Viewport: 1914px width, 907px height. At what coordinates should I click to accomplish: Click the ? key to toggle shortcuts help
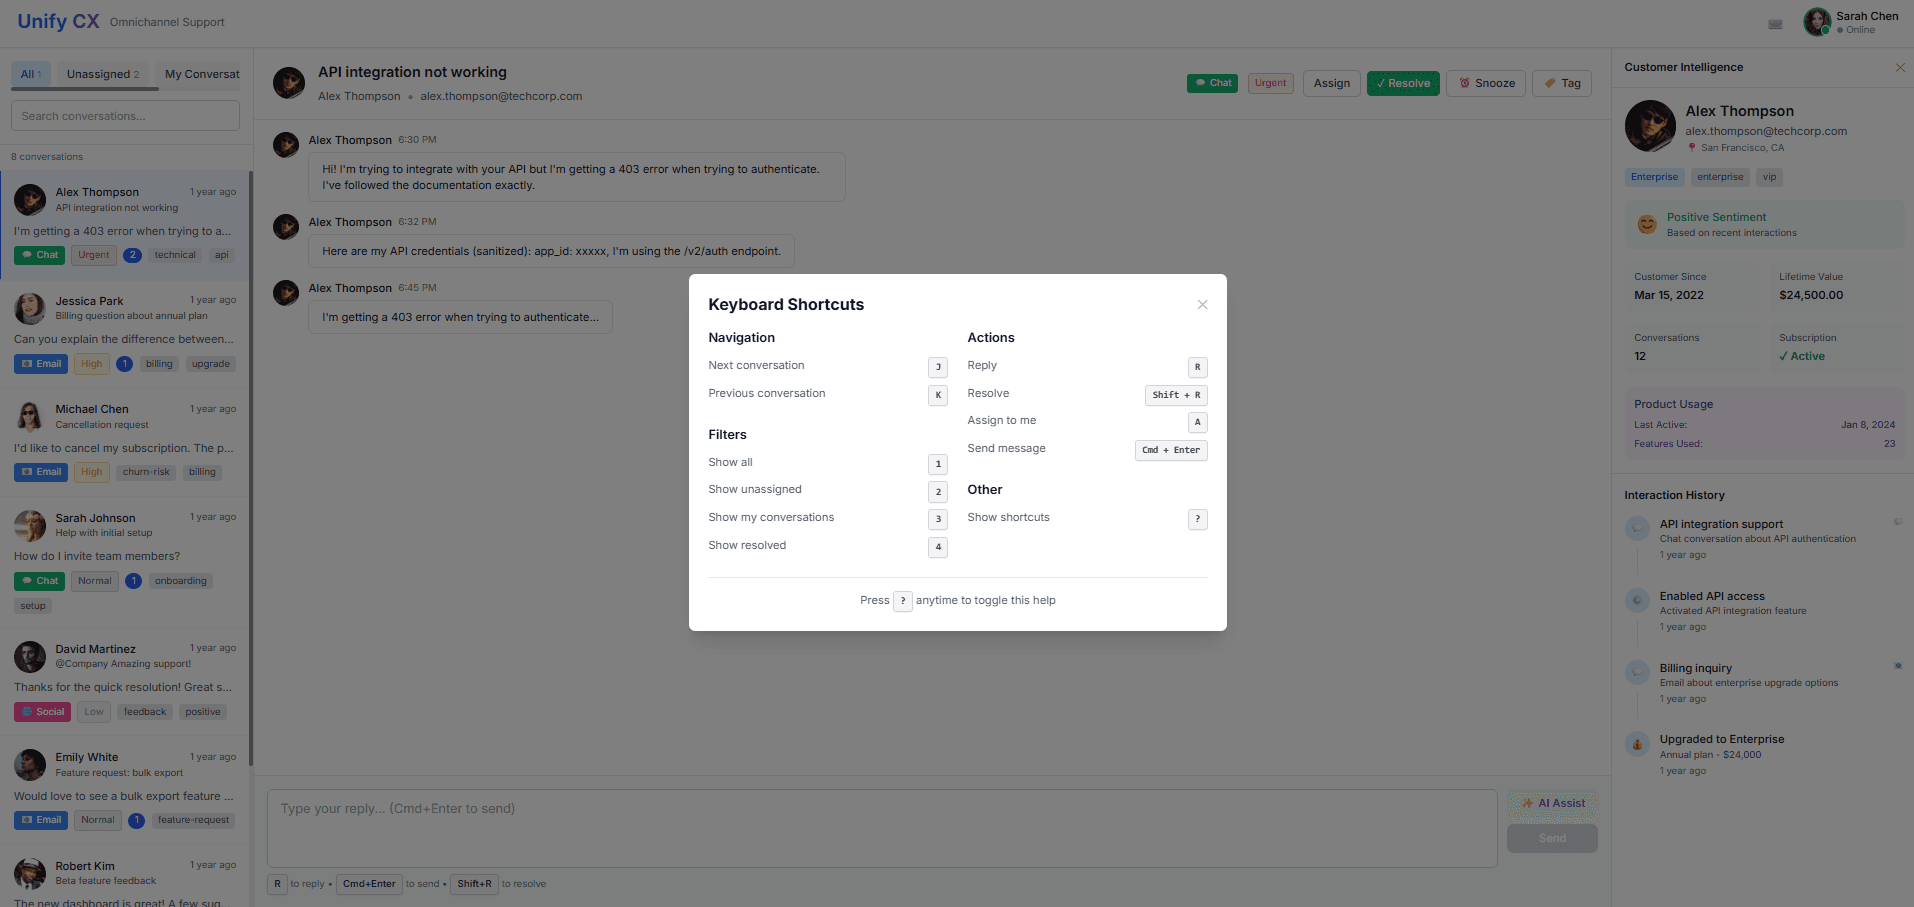903,600
